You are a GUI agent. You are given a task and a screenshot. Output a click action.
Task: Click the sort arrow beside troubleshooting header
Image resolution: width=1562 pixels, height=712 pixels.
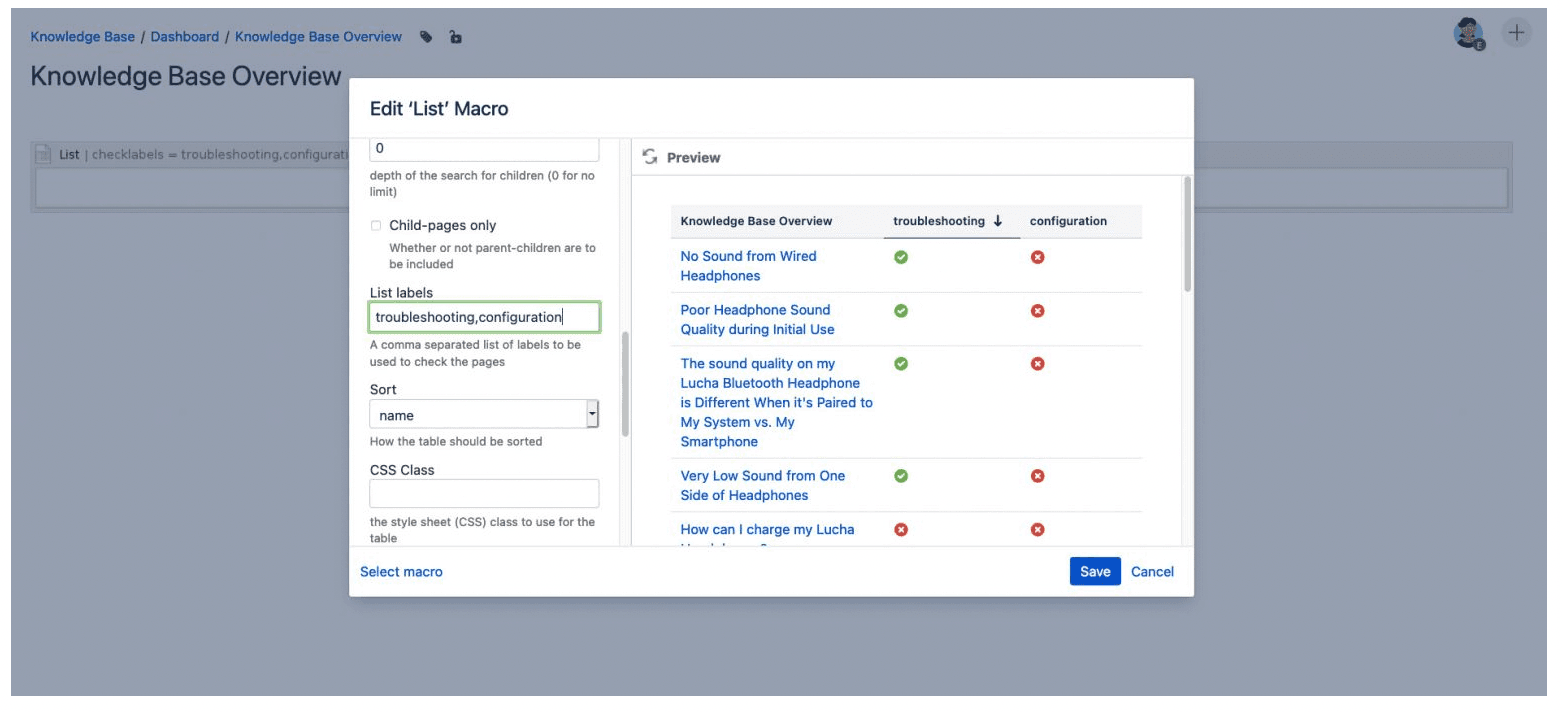click(x=998, y=221)
